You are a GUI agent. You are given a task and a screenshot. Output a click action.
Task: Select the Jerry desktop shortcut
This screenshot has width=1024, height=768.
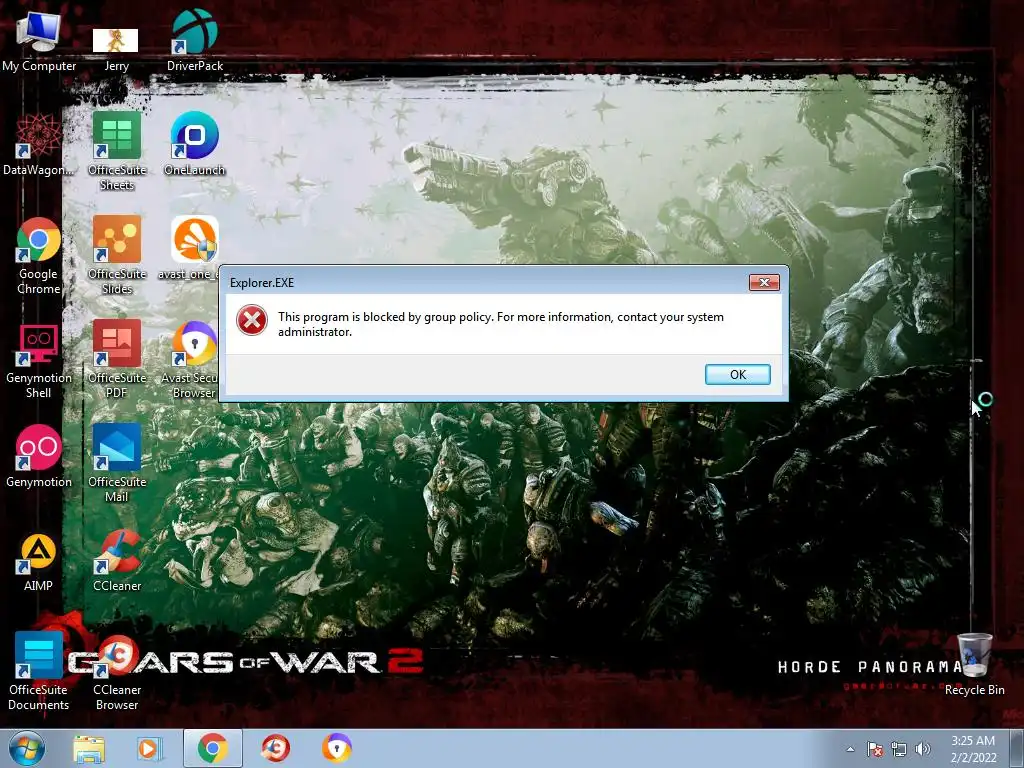click(x=116, y=49)
